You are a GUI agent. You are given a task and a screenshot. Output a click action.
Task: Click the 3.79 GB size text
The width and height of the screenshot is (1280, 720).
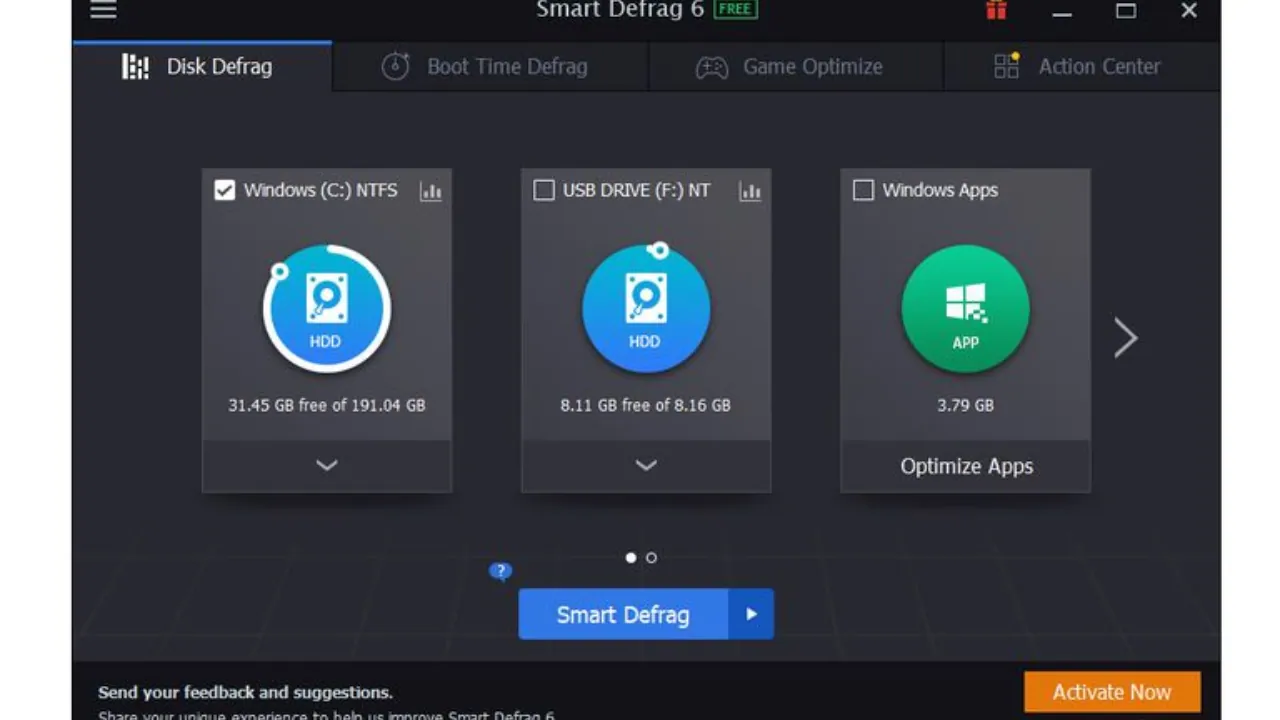[x=966, y=405]
